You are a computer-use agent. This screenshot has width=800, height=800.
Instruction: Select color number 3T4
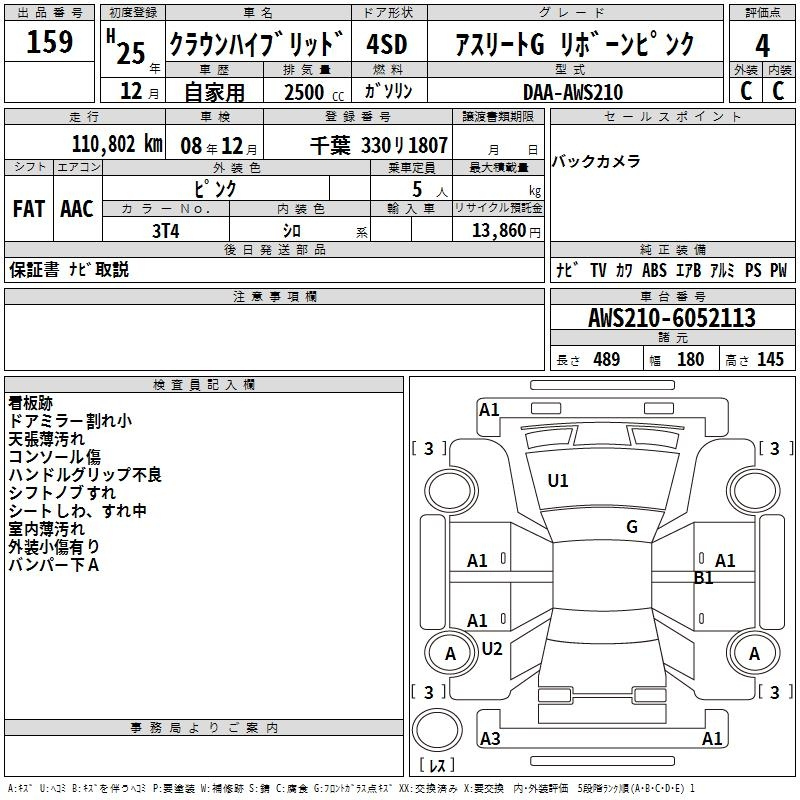tap(166, 229)
